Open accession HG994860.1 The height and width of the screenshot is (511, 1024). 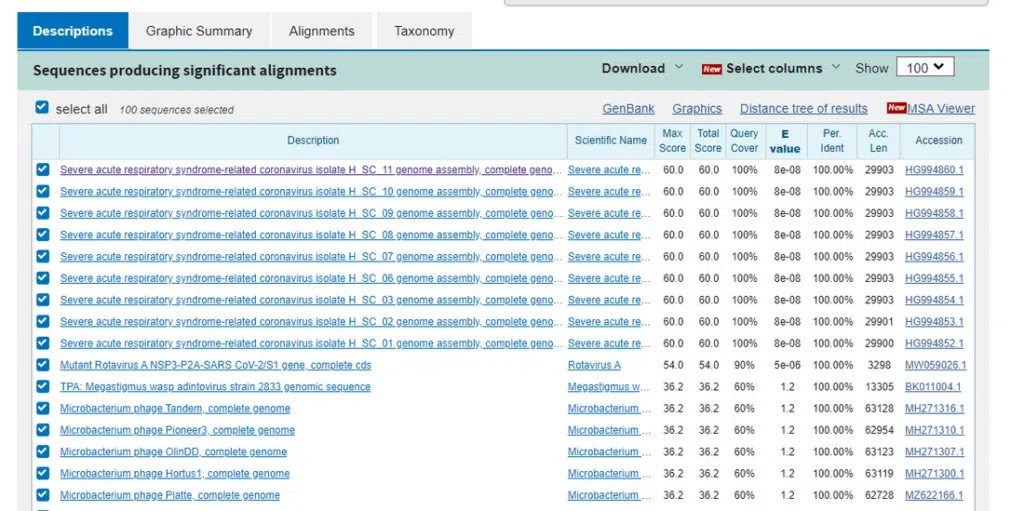click(934, 170)
